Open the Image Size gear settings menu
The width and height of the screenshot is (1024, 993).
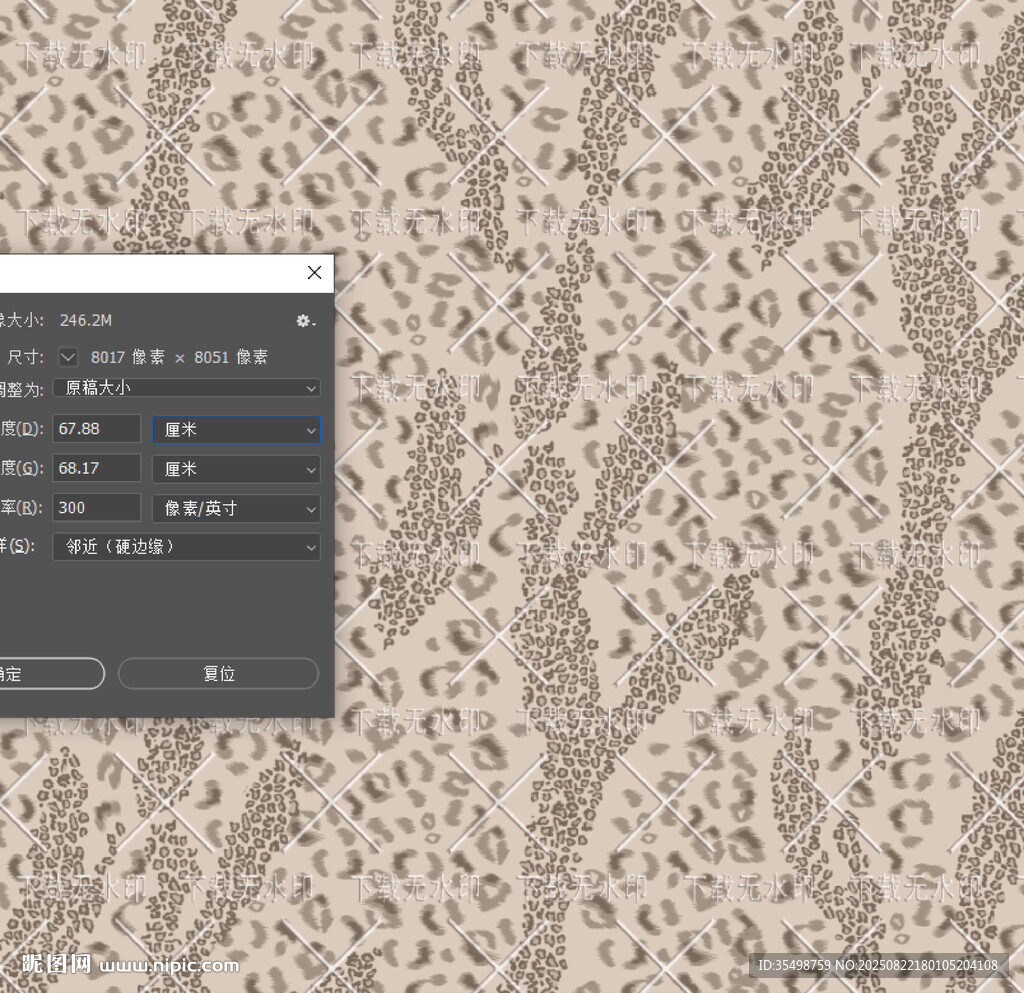tap(305, 321)
